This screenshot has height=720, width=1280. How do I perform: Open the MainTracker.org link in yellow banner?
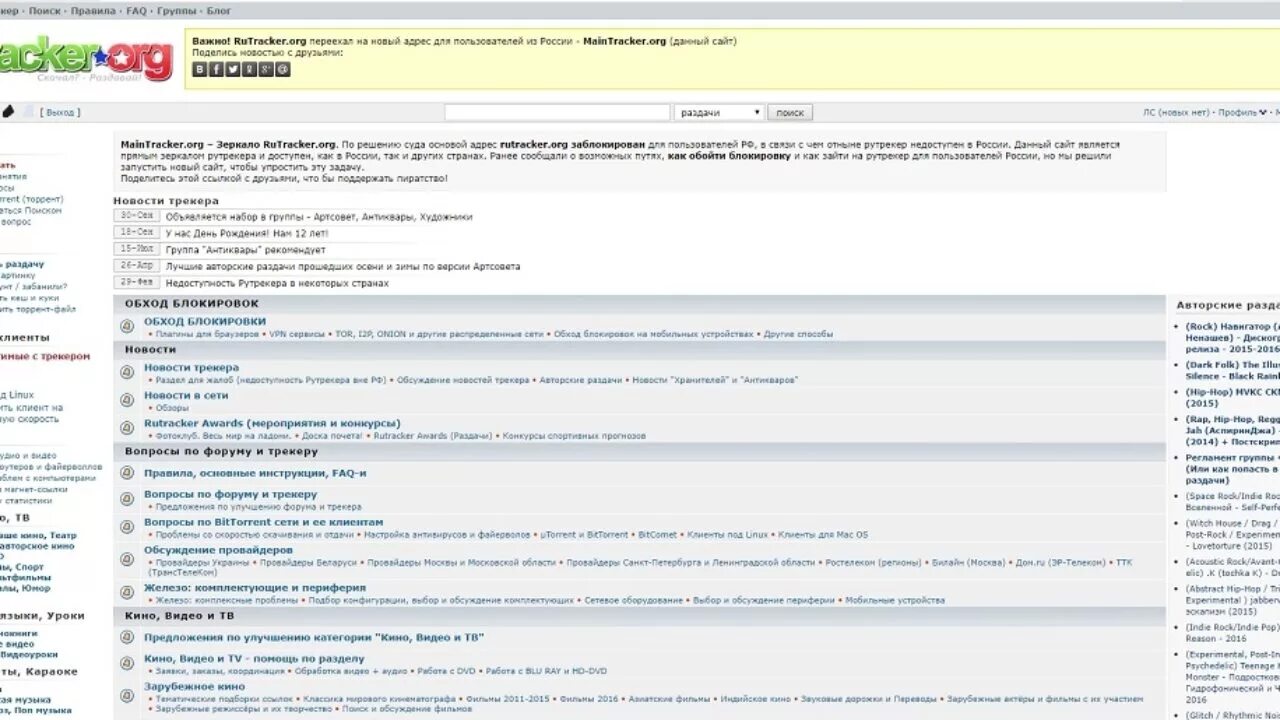[624, 41]
